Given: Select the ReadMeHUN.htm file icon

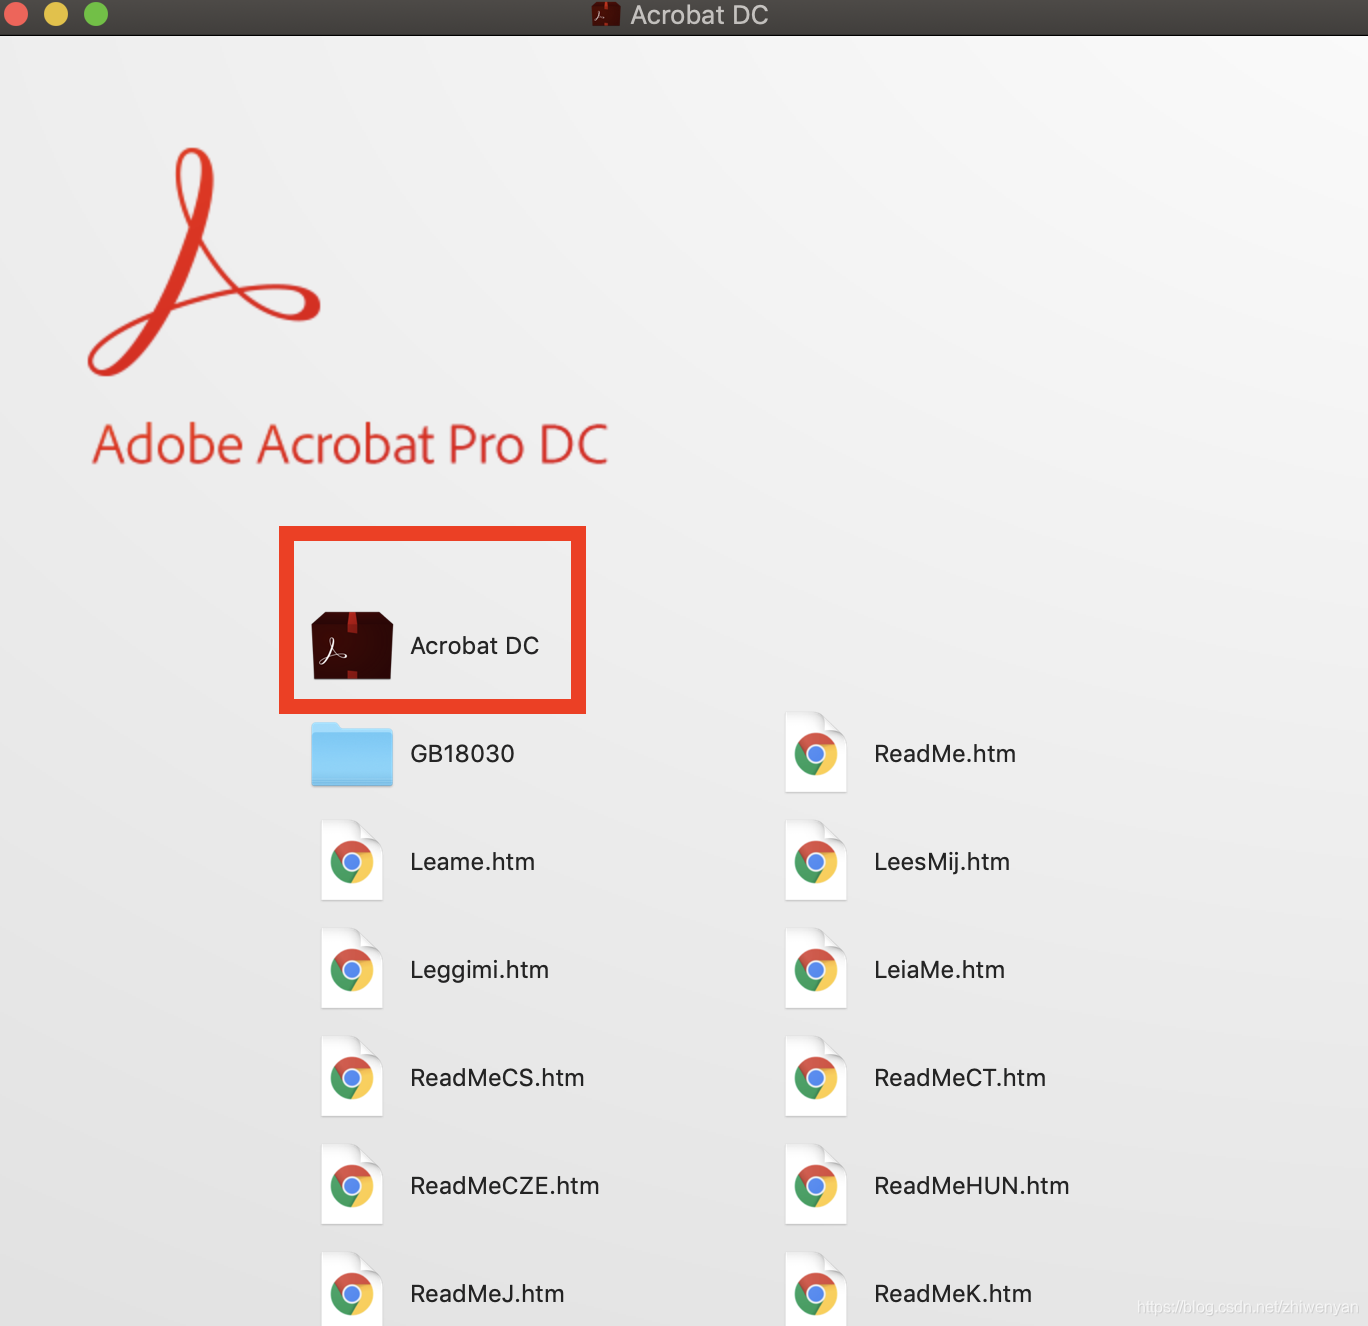Looking at the screenshot, I should point(816,1185).
